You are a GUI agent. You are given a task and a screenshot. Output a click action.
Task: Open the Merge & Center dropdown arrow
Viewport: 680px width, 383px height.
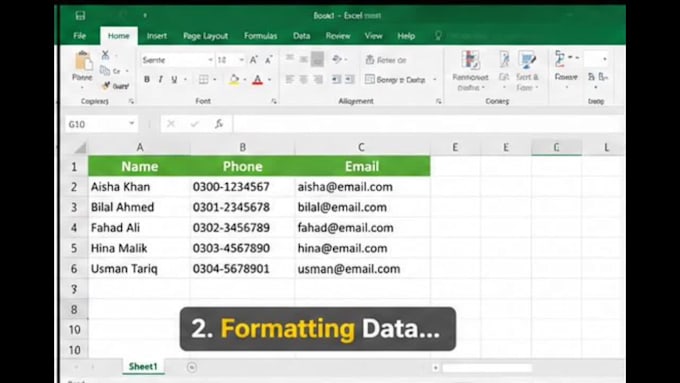435,79
